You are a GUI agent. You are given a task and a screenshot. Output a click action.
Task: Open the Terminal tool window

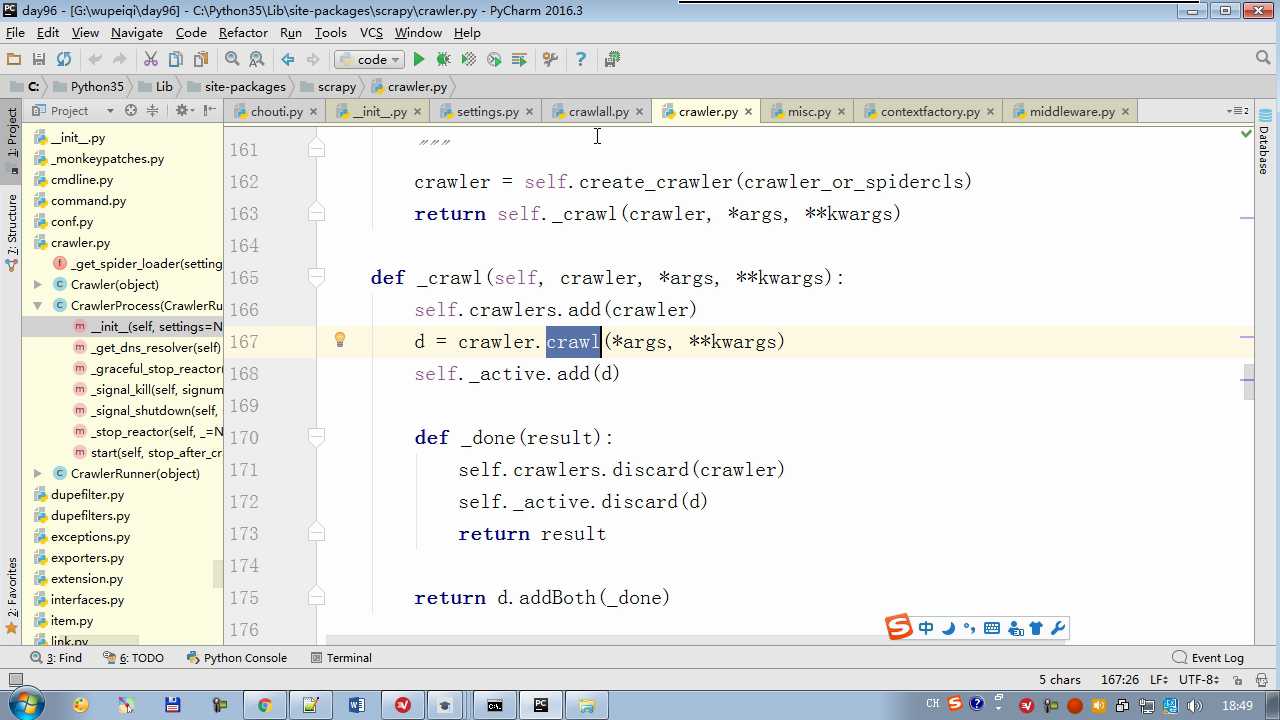pyautogui.click(x=341, y=658)
